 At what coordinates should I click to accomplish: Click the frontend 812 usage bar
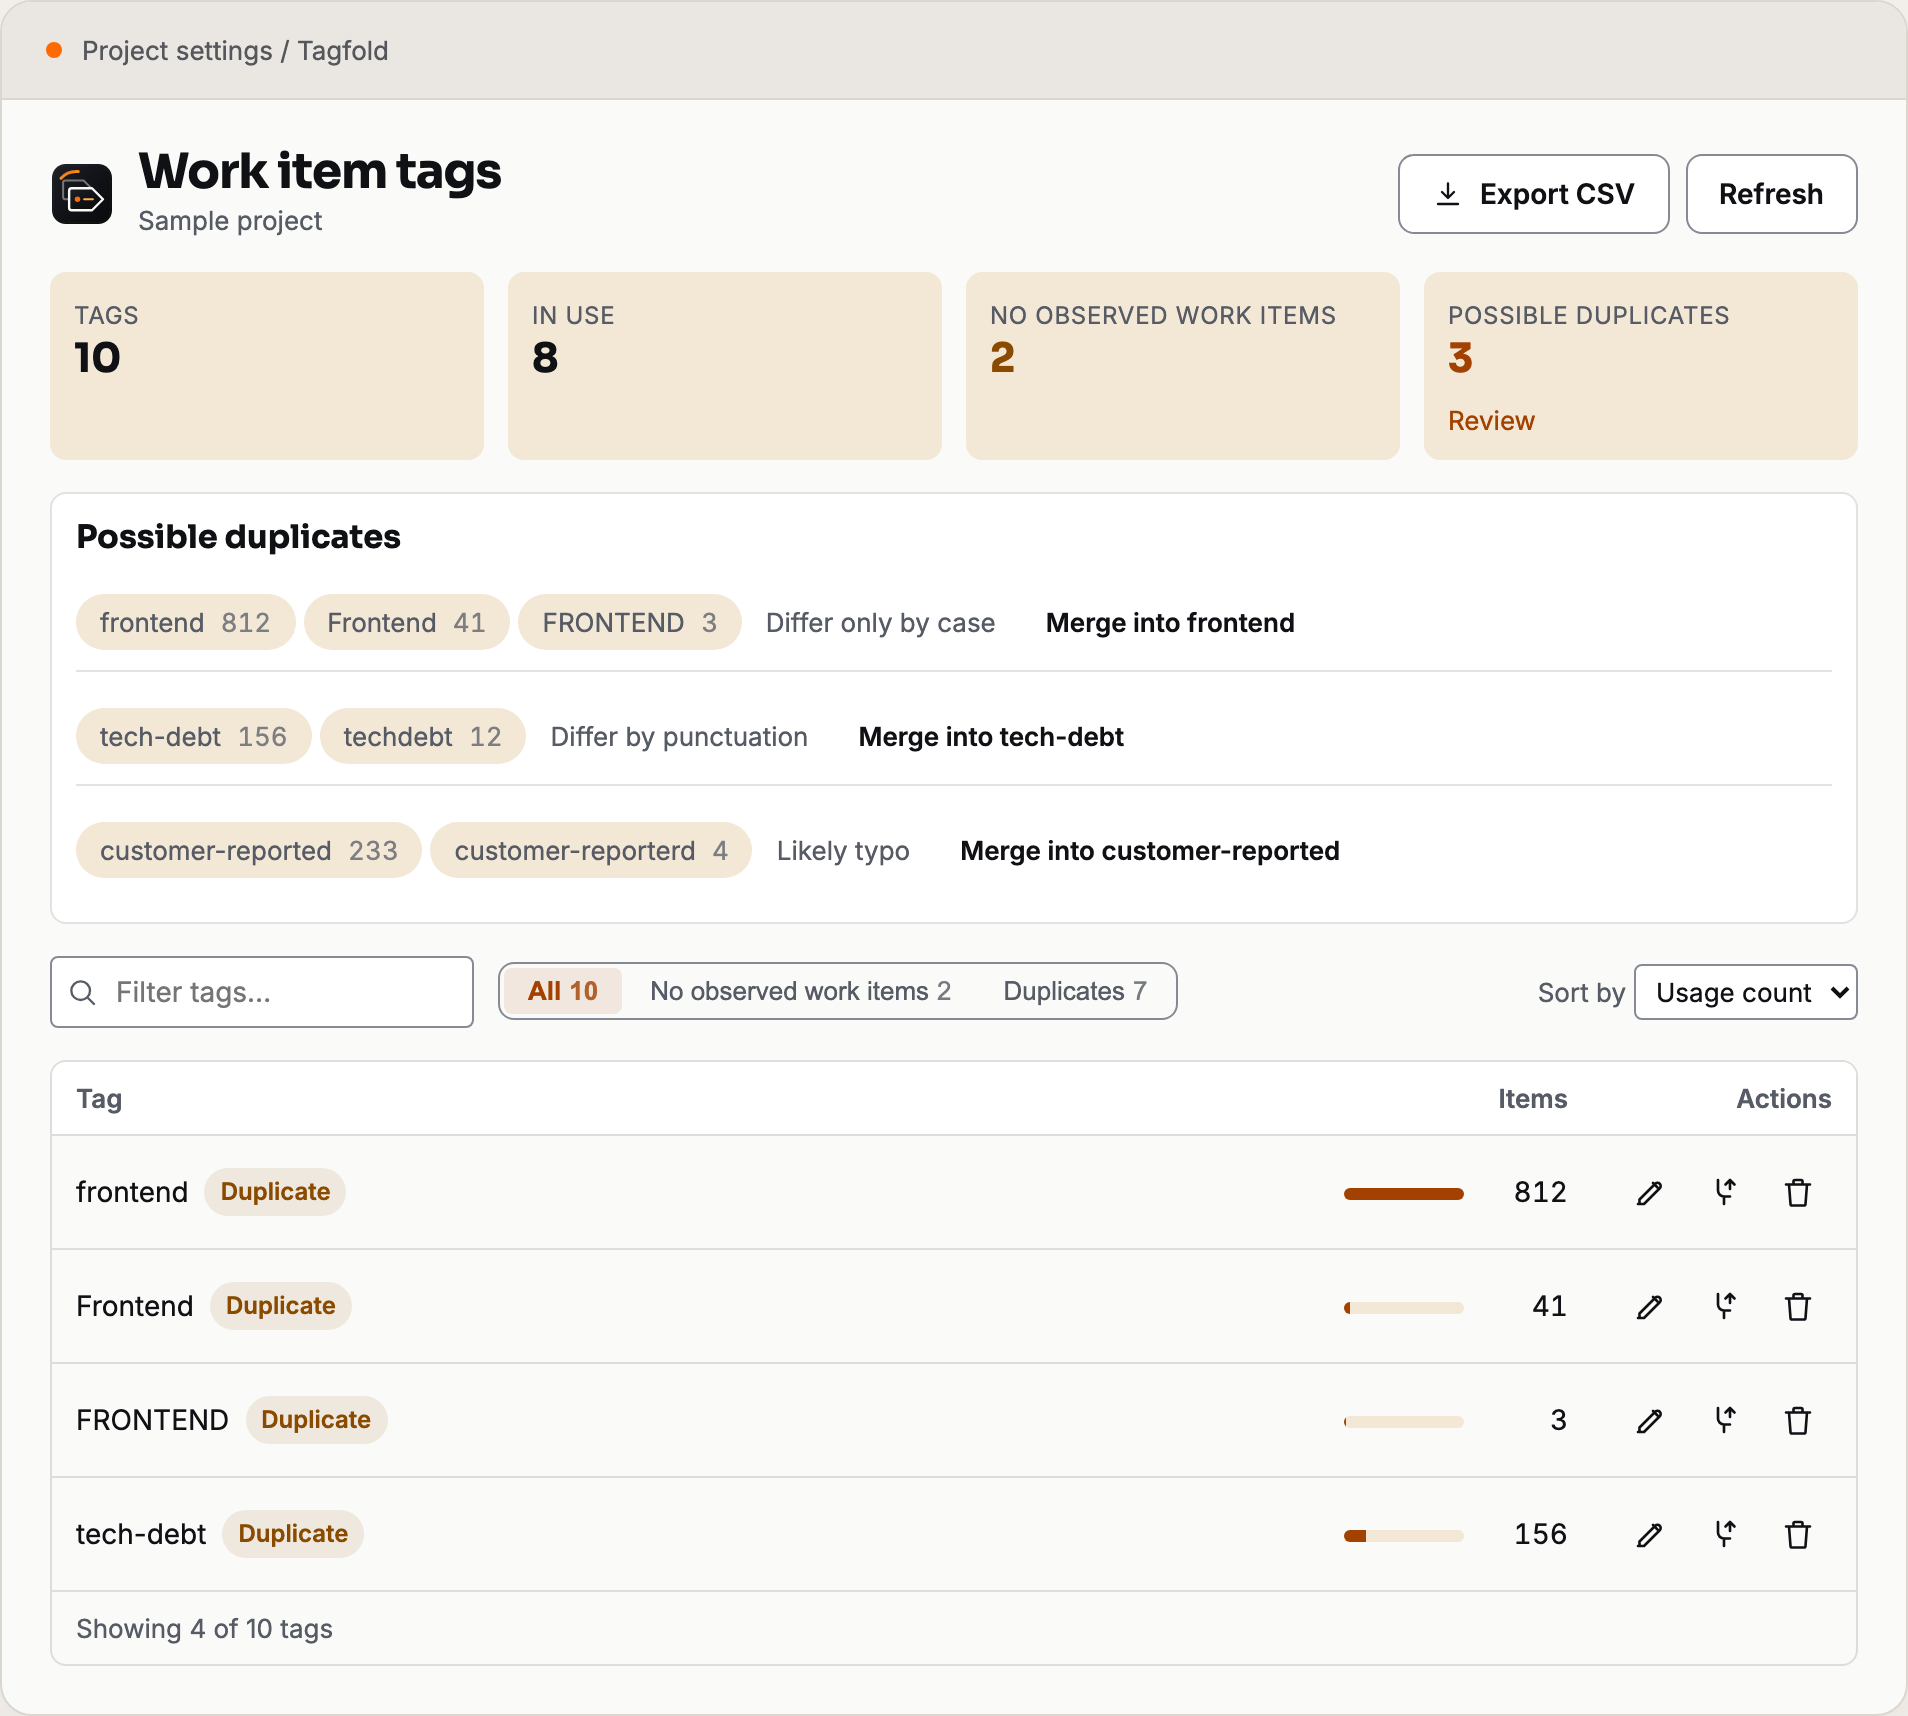1404,1193
